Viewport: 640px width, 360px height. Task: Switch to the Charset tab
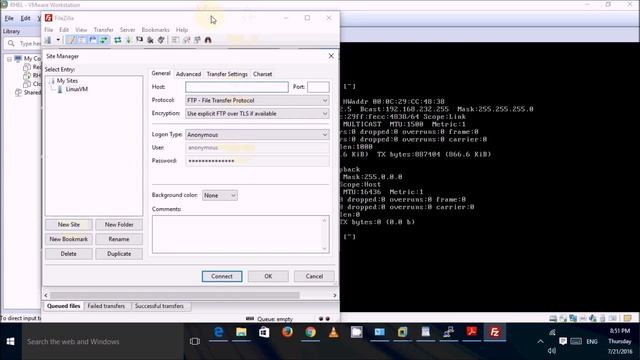point(262,74)
